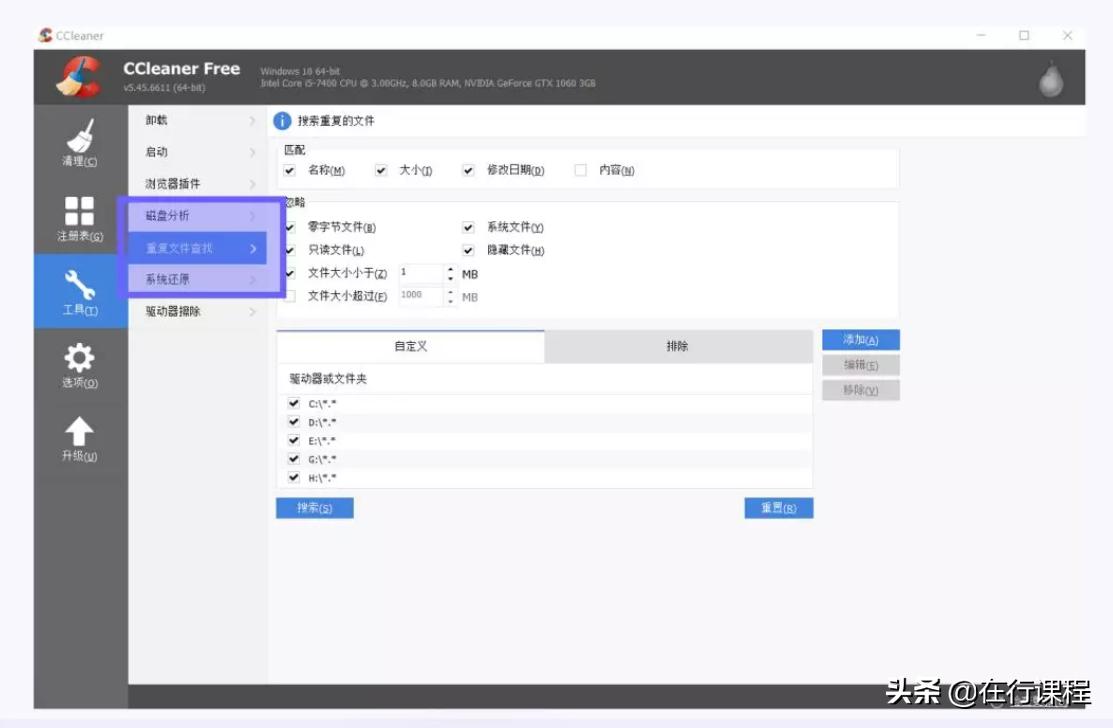The image size is (1113, 728).
Task: Click the 搜索 search button
Action: pos(314,508)
